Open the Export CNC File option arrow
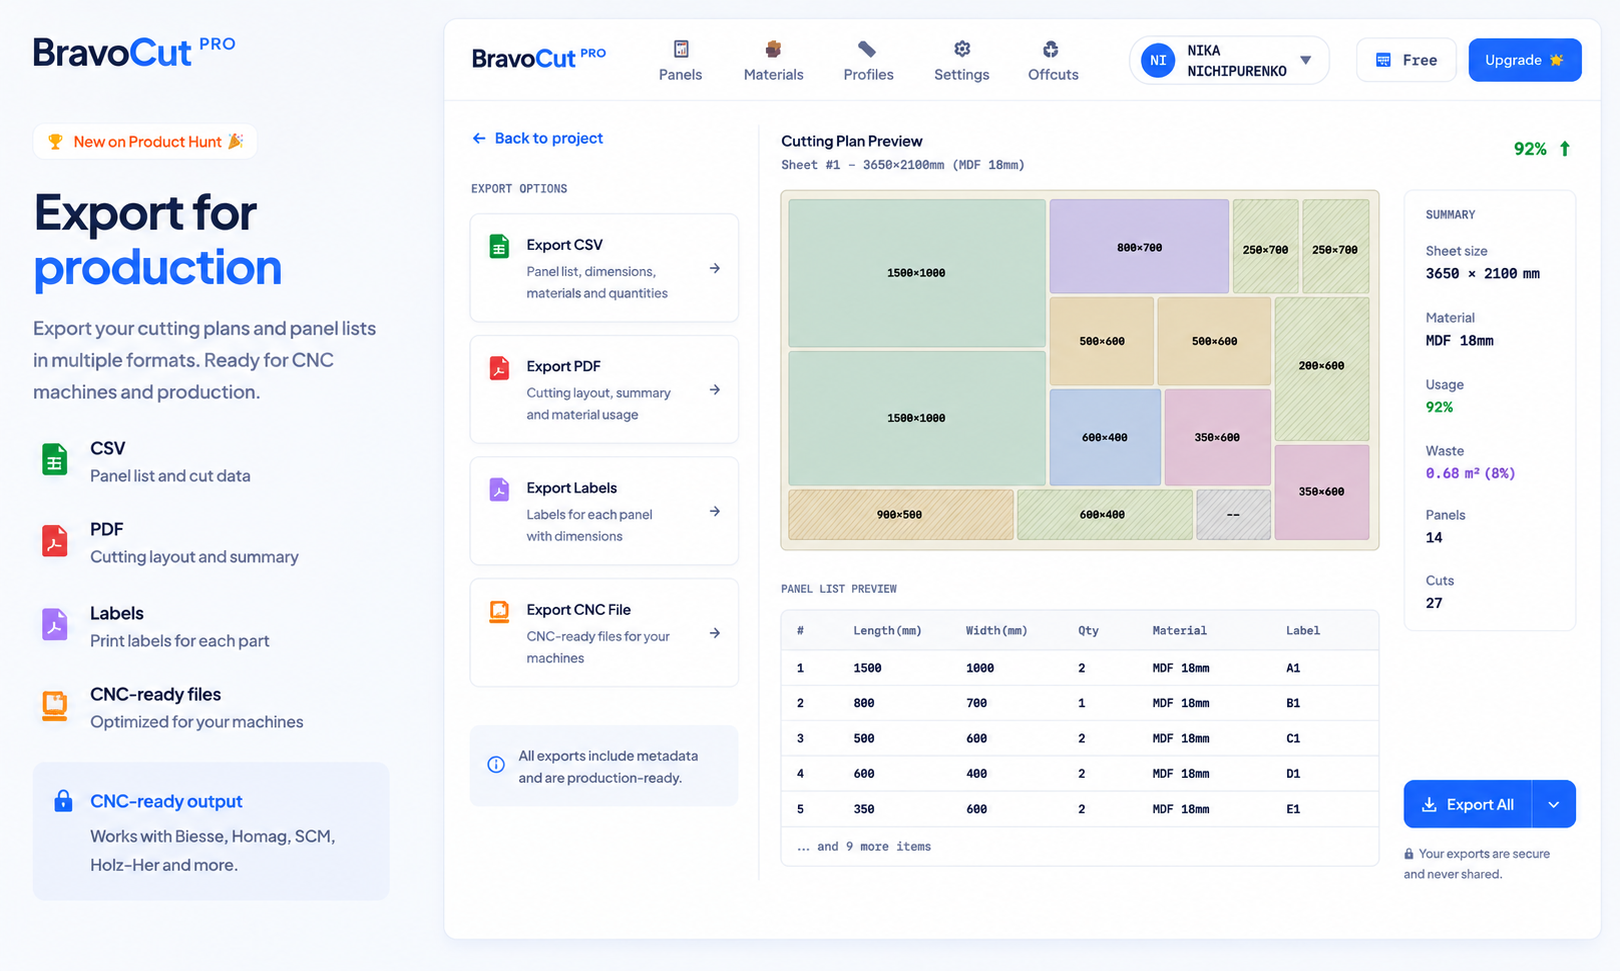This screenshot has width=1620, height=971. (714, 633)
